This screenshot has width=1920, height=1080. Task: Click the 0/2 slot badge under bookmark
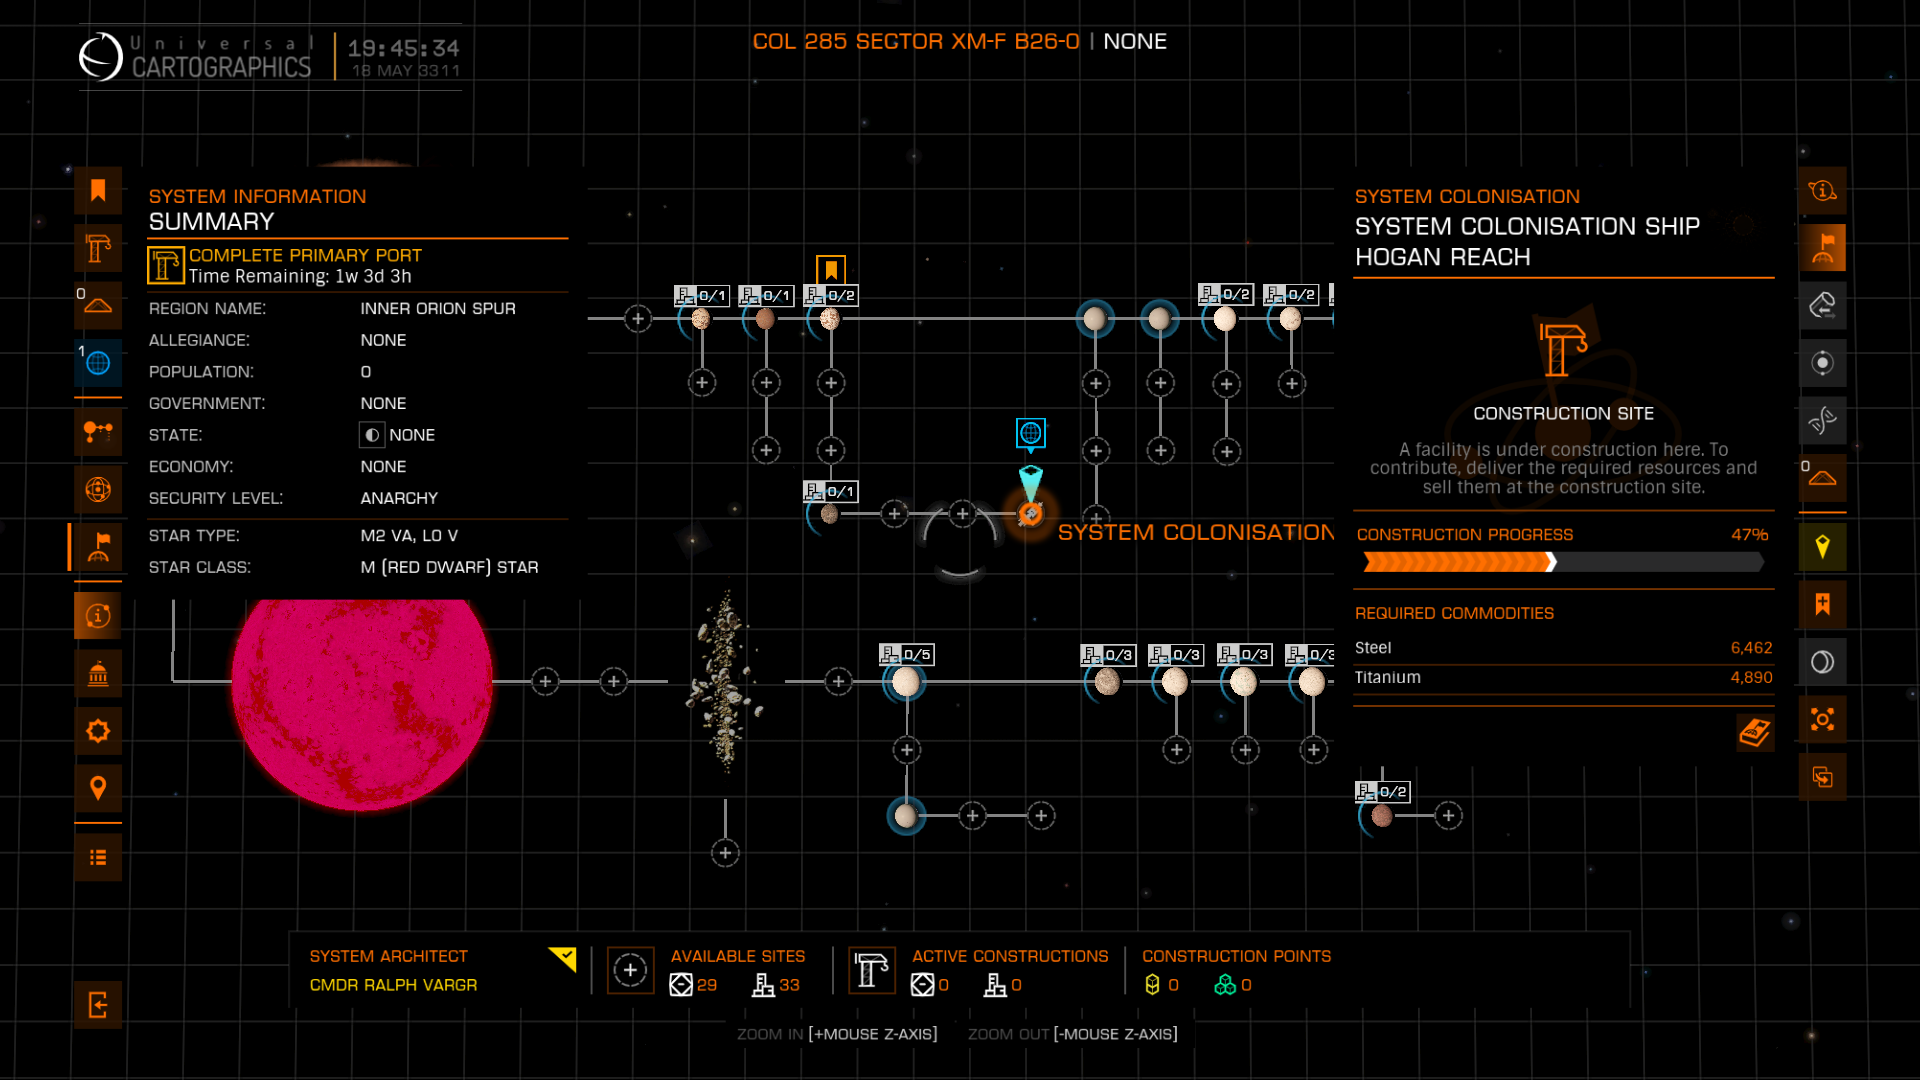point(830,296)
